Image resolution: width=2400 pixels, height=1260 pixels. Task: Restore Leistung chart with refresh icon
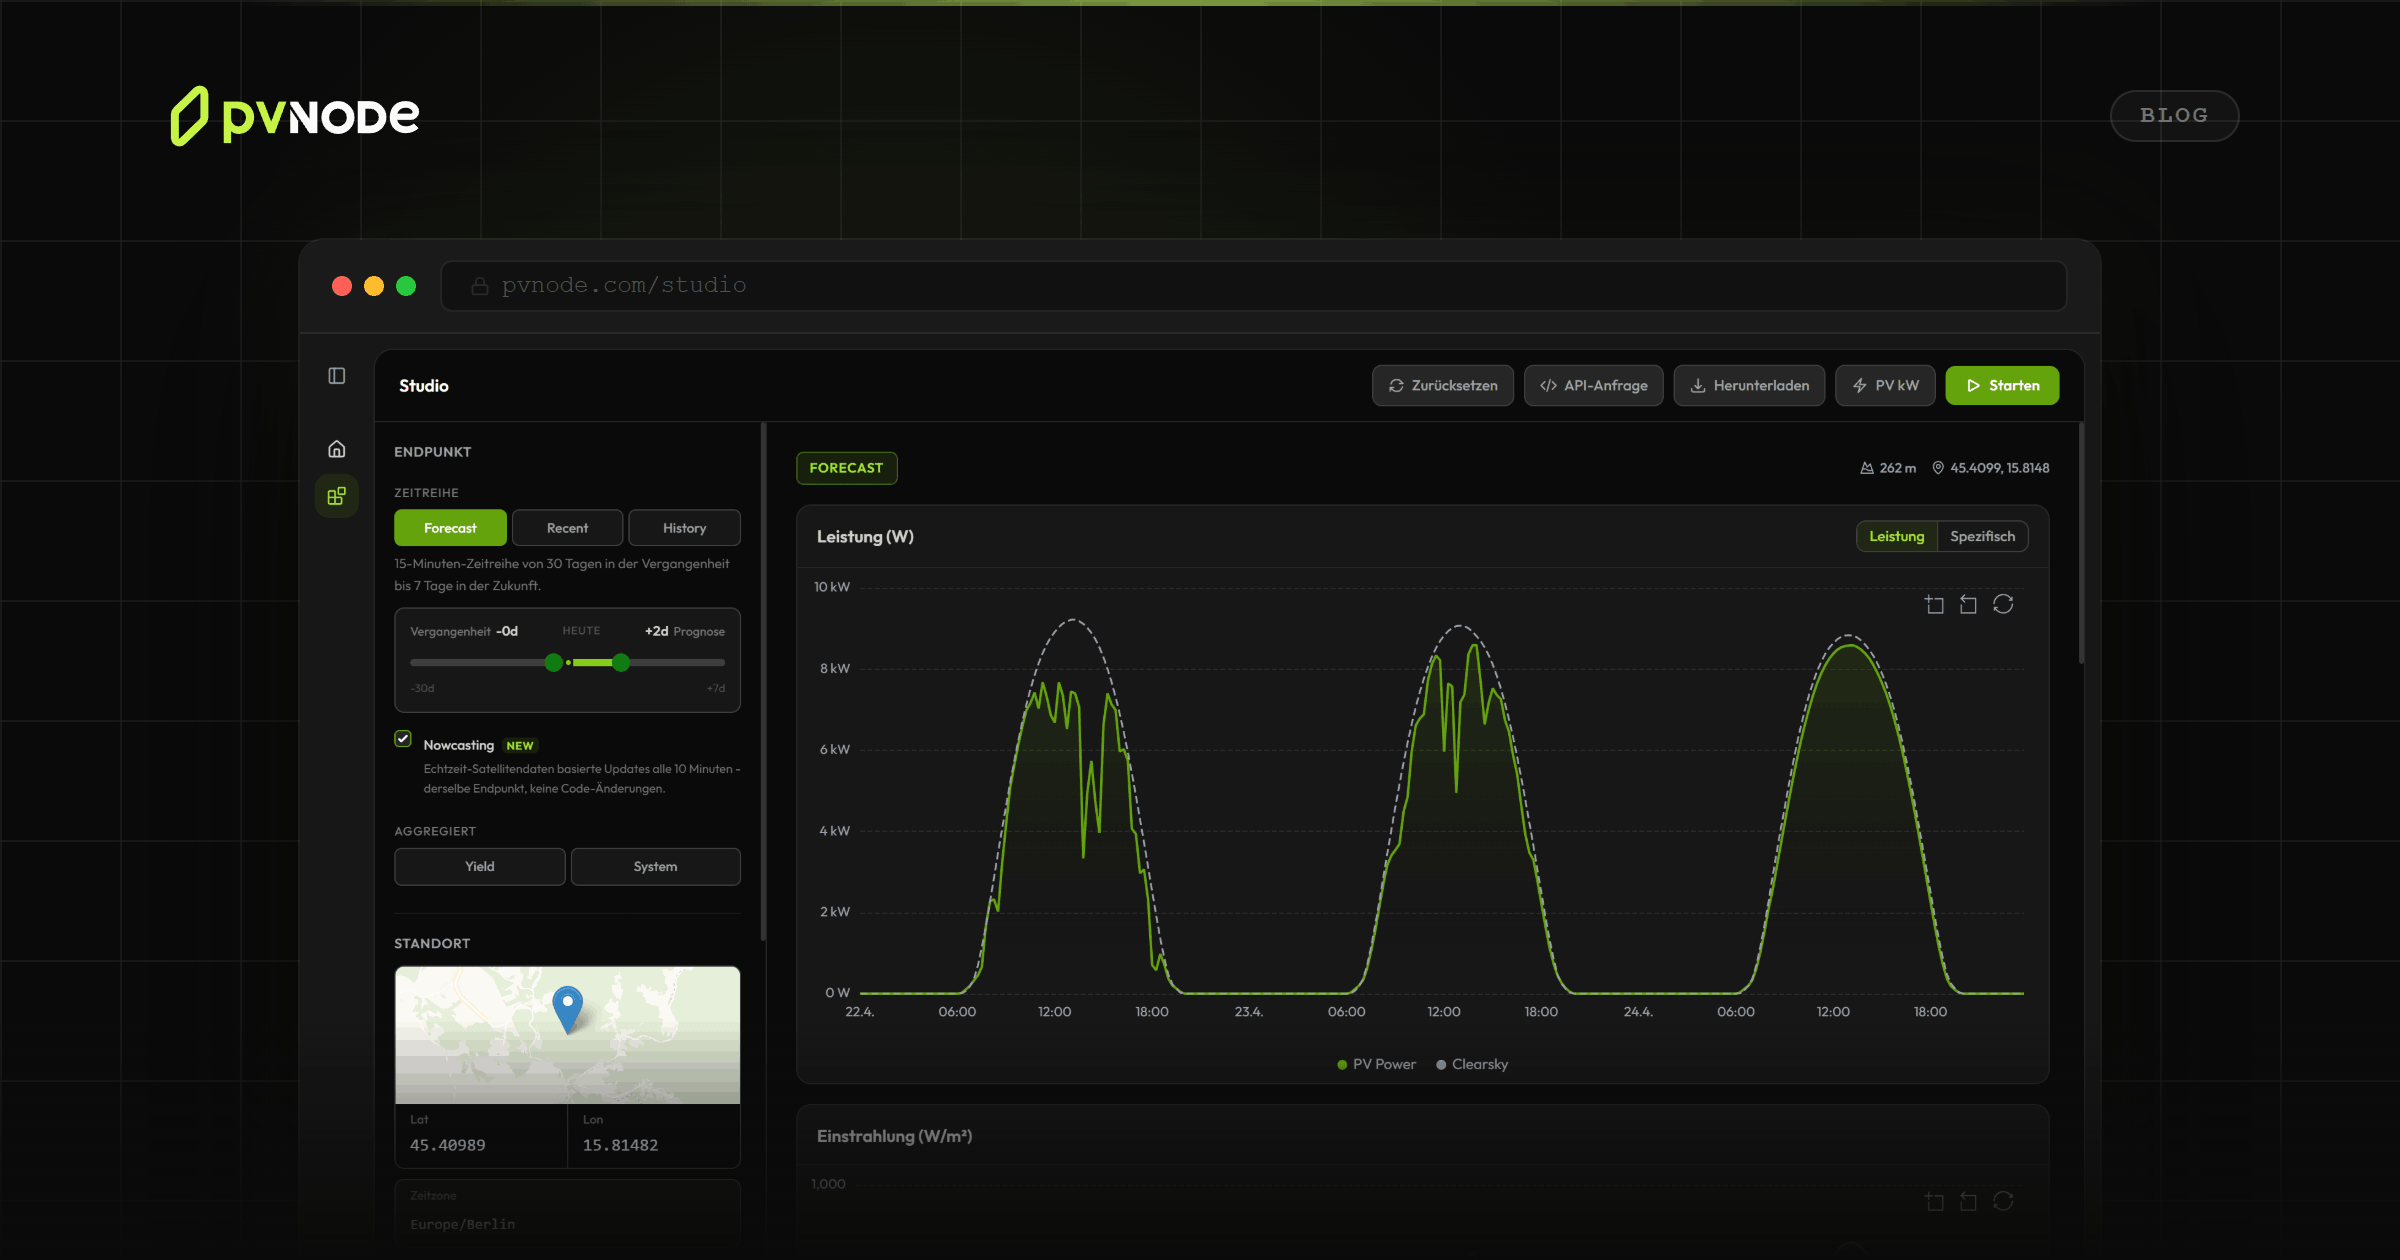point(2003,604)
